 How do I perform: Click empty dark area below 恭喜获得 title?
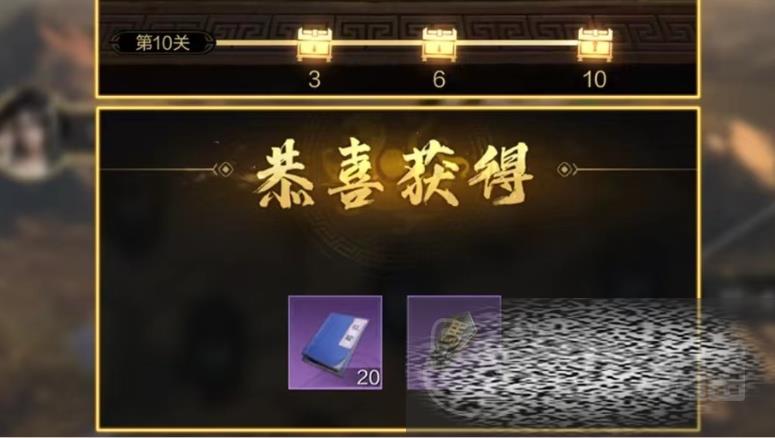(x=395, y=252)
